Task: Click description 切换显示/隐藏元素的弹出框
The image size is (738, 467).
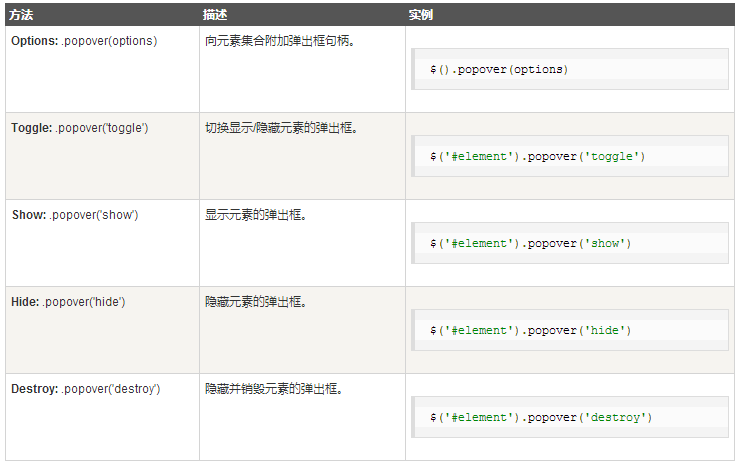Action: pyautogui.click(x=281, y=128)
